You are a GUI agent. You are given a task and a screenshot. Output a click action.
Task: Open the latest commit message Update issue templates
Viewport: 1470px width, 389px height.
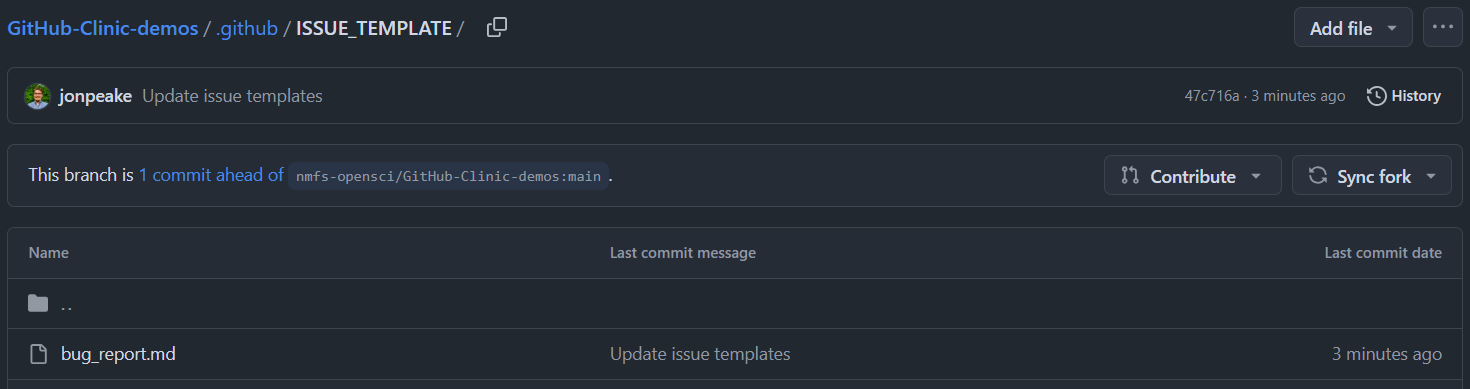[x=232, y=96]
